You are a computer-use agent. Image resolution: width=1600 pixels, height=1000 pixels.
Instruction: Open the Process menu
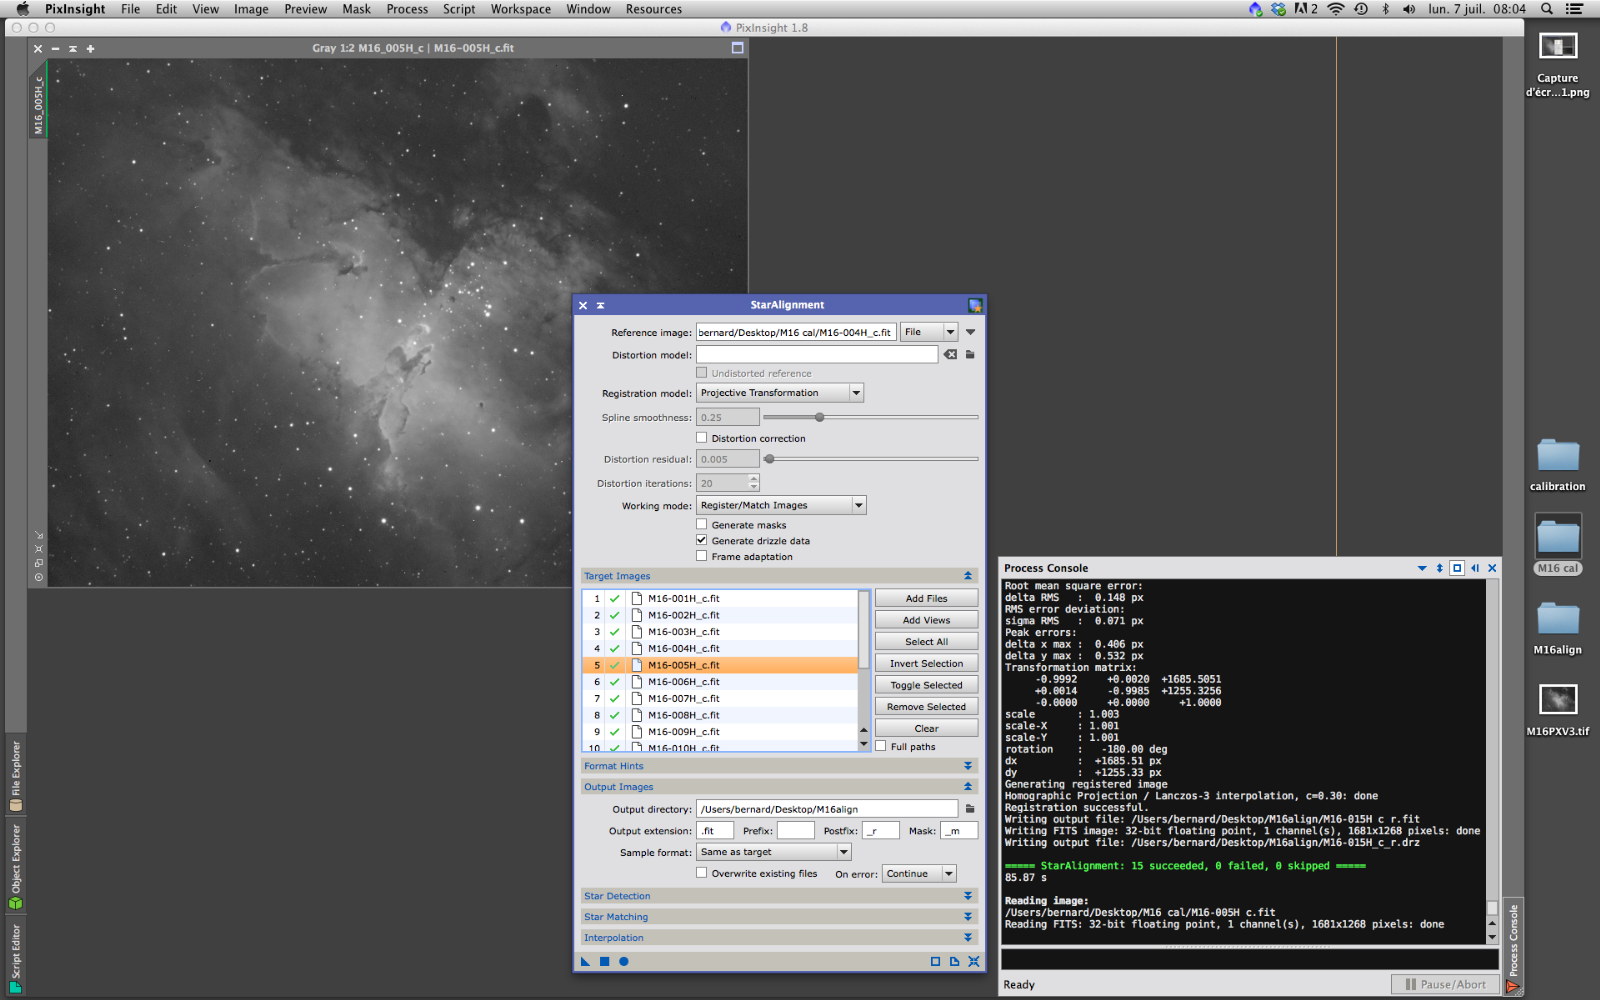[x=407, y=9]
